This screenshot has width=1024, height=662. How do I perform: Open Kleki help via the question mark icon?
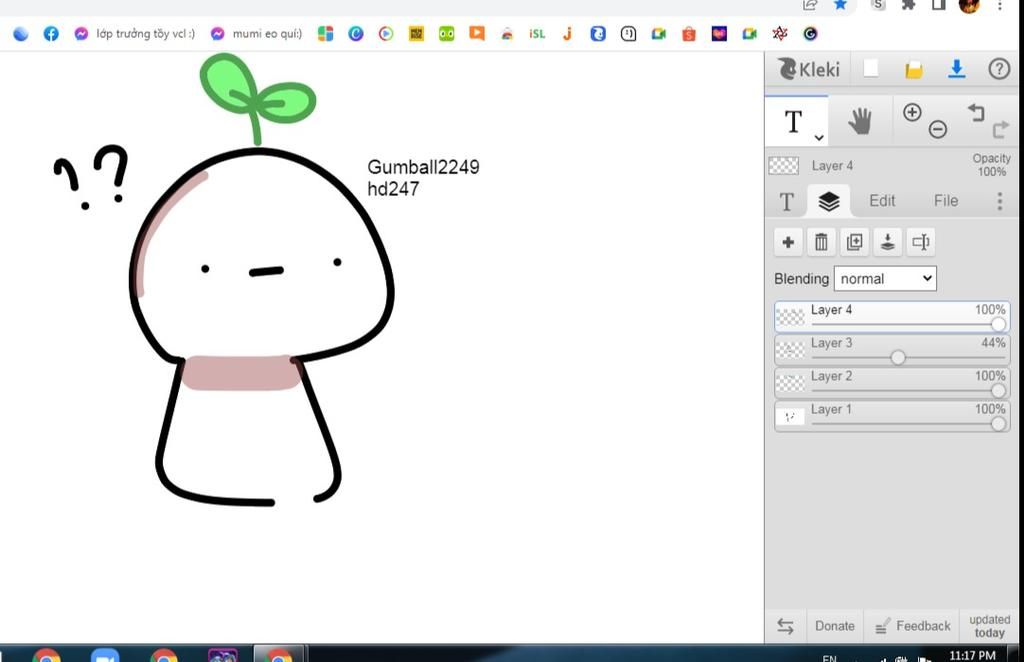point(999,69)
